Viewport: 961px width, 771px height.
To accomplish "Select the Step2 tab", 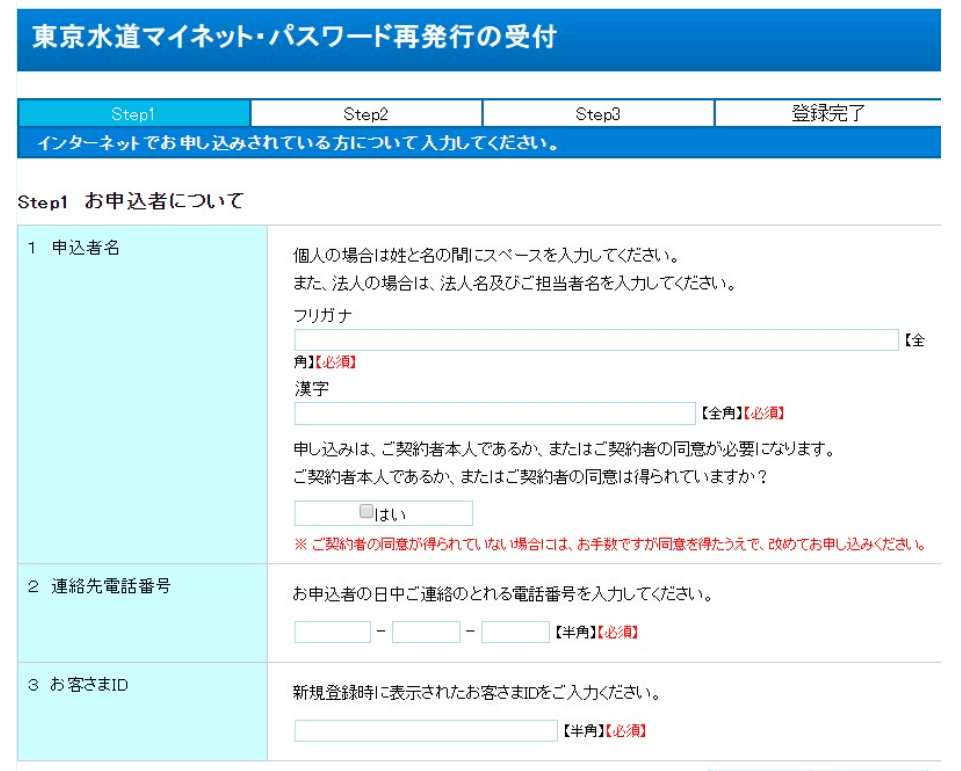I will [x=366, y=113].
